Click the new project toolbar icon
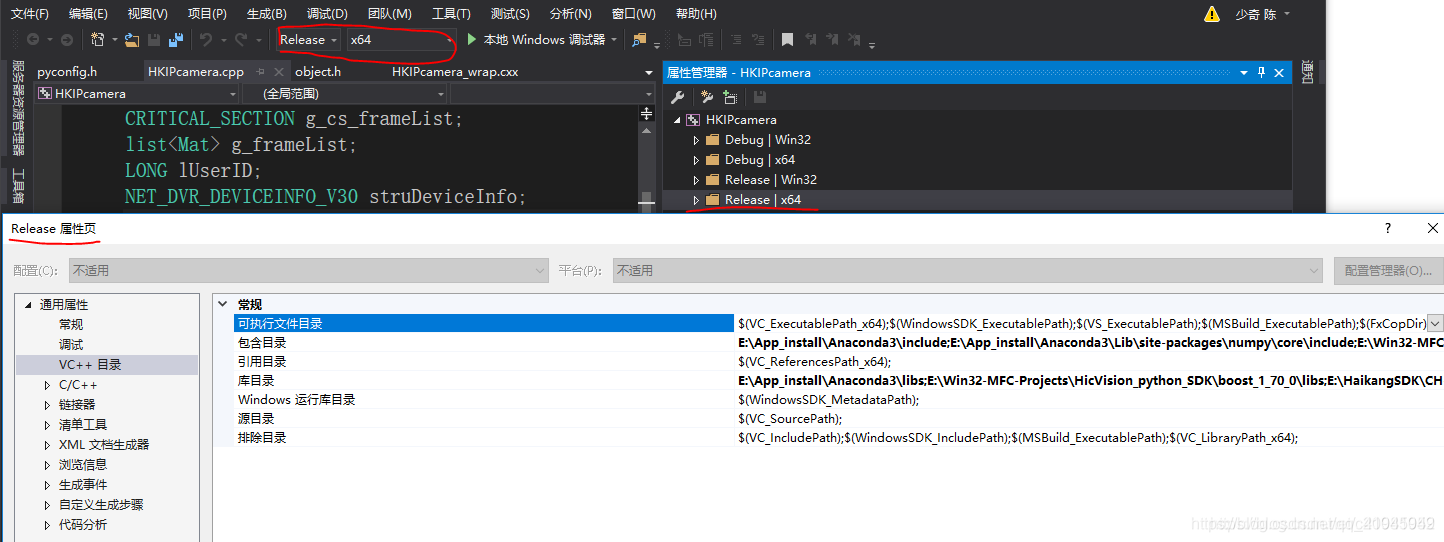The width and height of the screenshot is (1444, 542). click(97, 40)
